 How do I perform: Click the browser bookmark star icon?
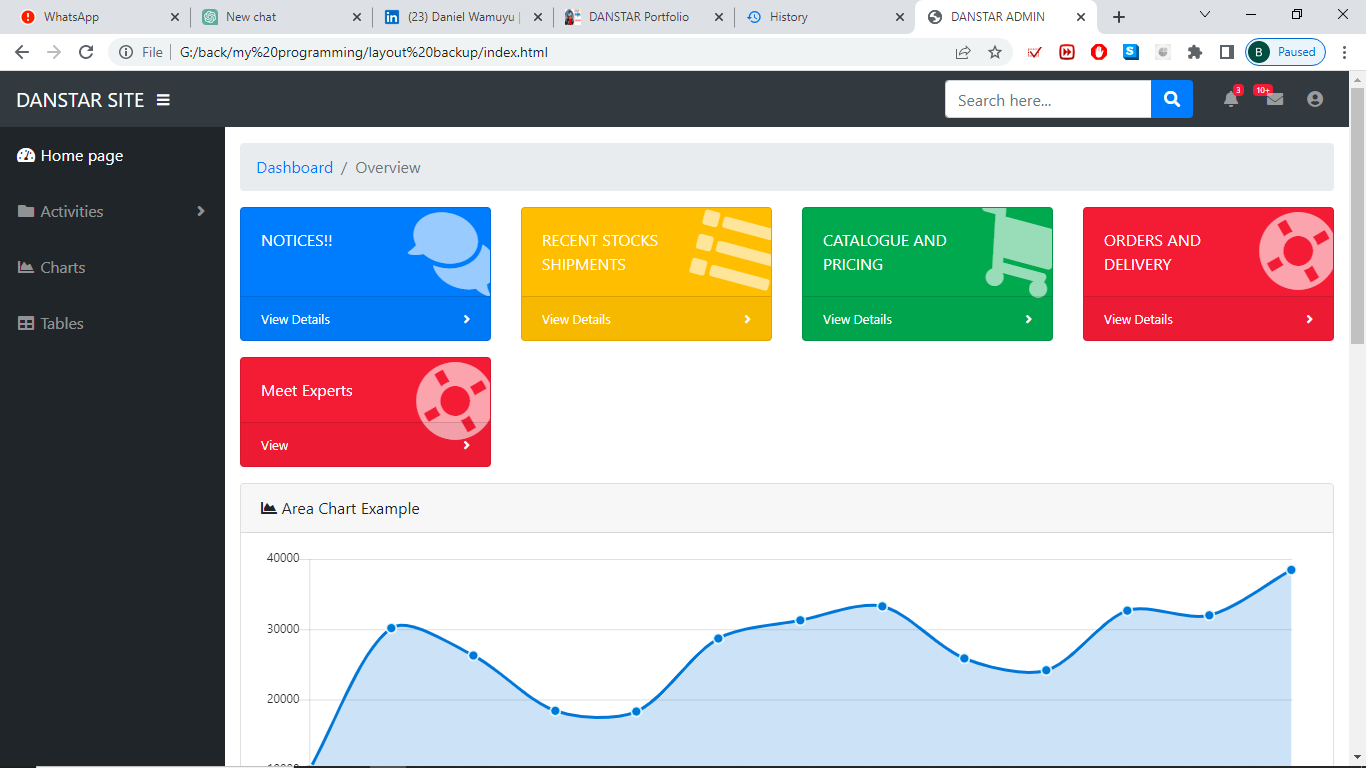995,52
